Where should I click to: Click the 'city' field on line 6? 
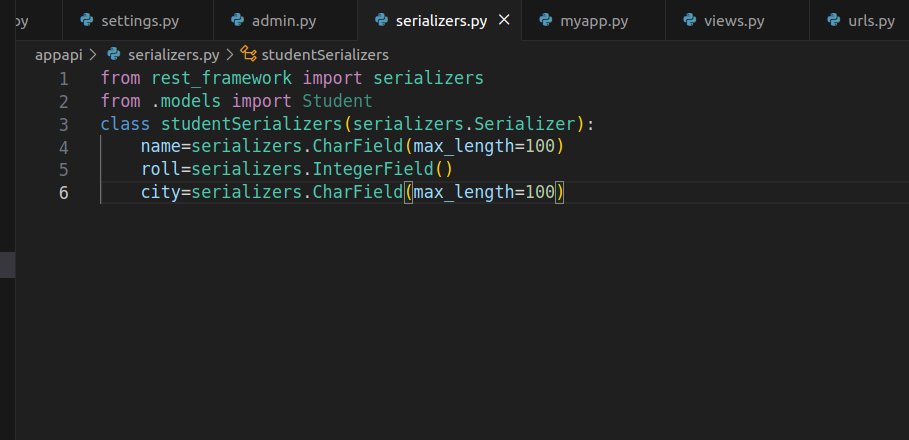coord(161,192)
